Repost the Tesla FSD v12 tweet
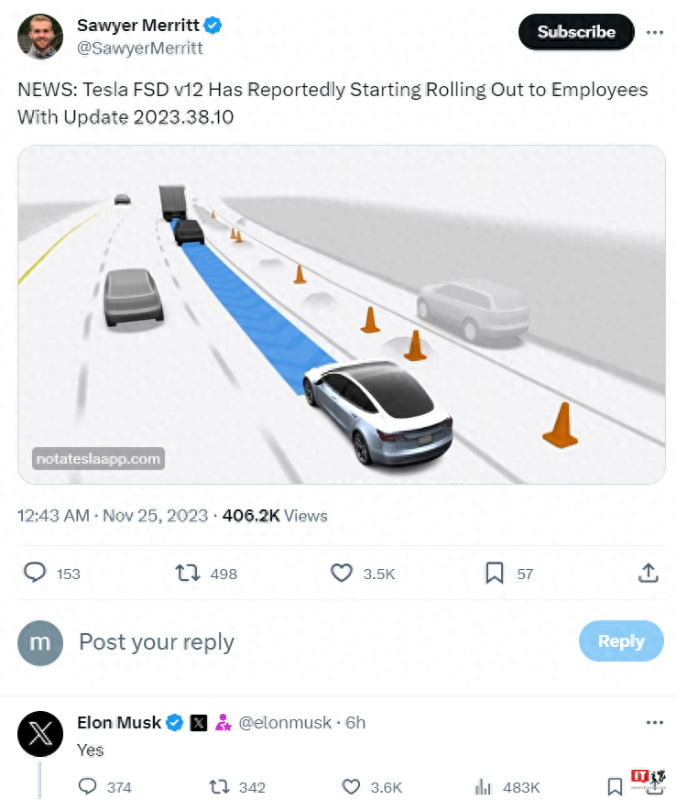The image size is (696, 810). (x=187, y=573)
